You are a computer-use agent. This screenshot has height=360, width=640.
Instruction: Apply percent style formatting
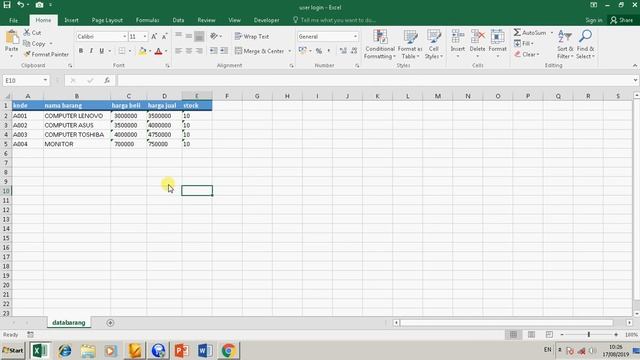click(319, 51)
